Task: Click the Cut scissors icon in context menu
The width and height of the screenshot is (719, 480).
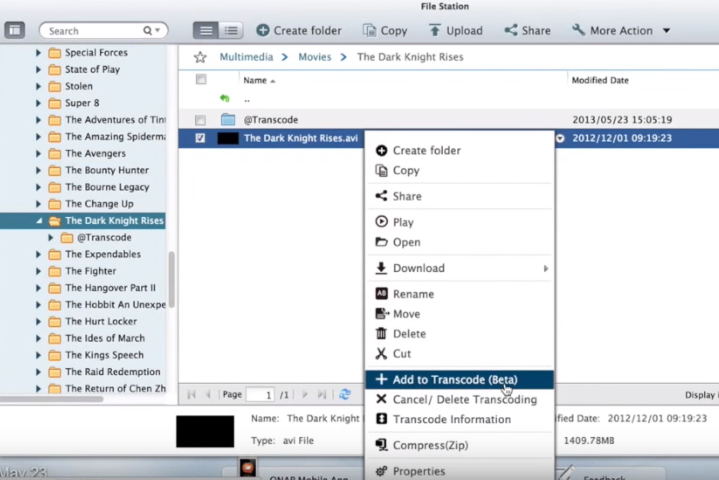Action: click(381, 353)
